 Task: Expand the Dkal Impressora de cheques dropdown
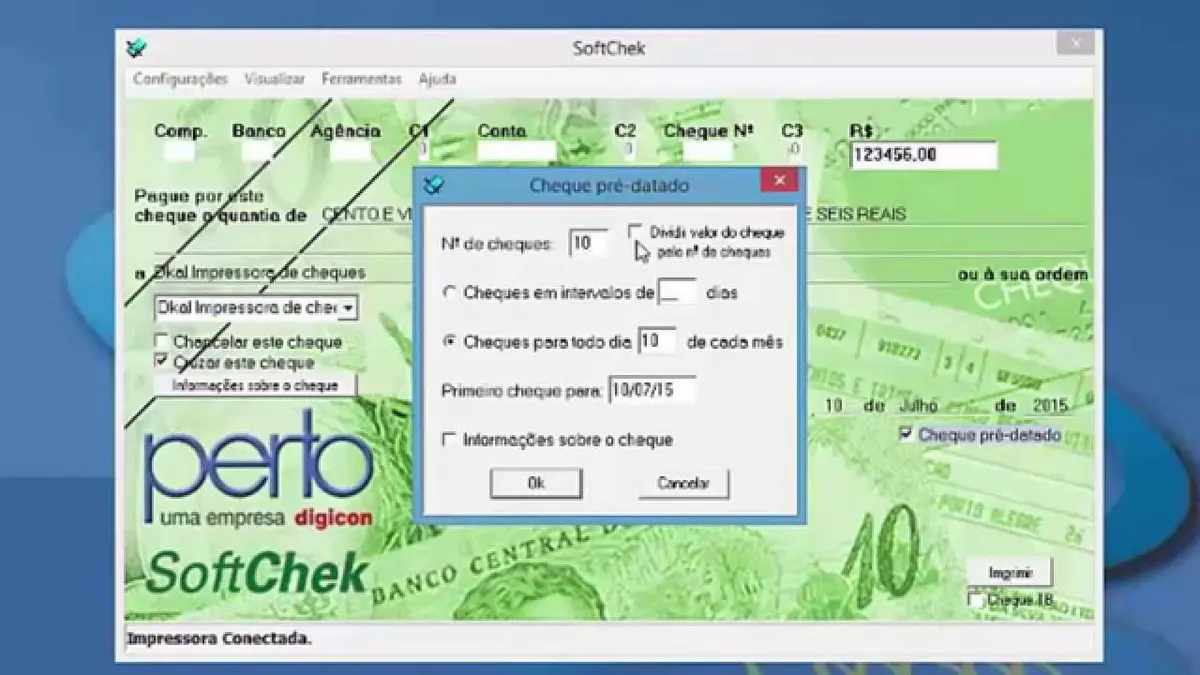click(347, 307)
